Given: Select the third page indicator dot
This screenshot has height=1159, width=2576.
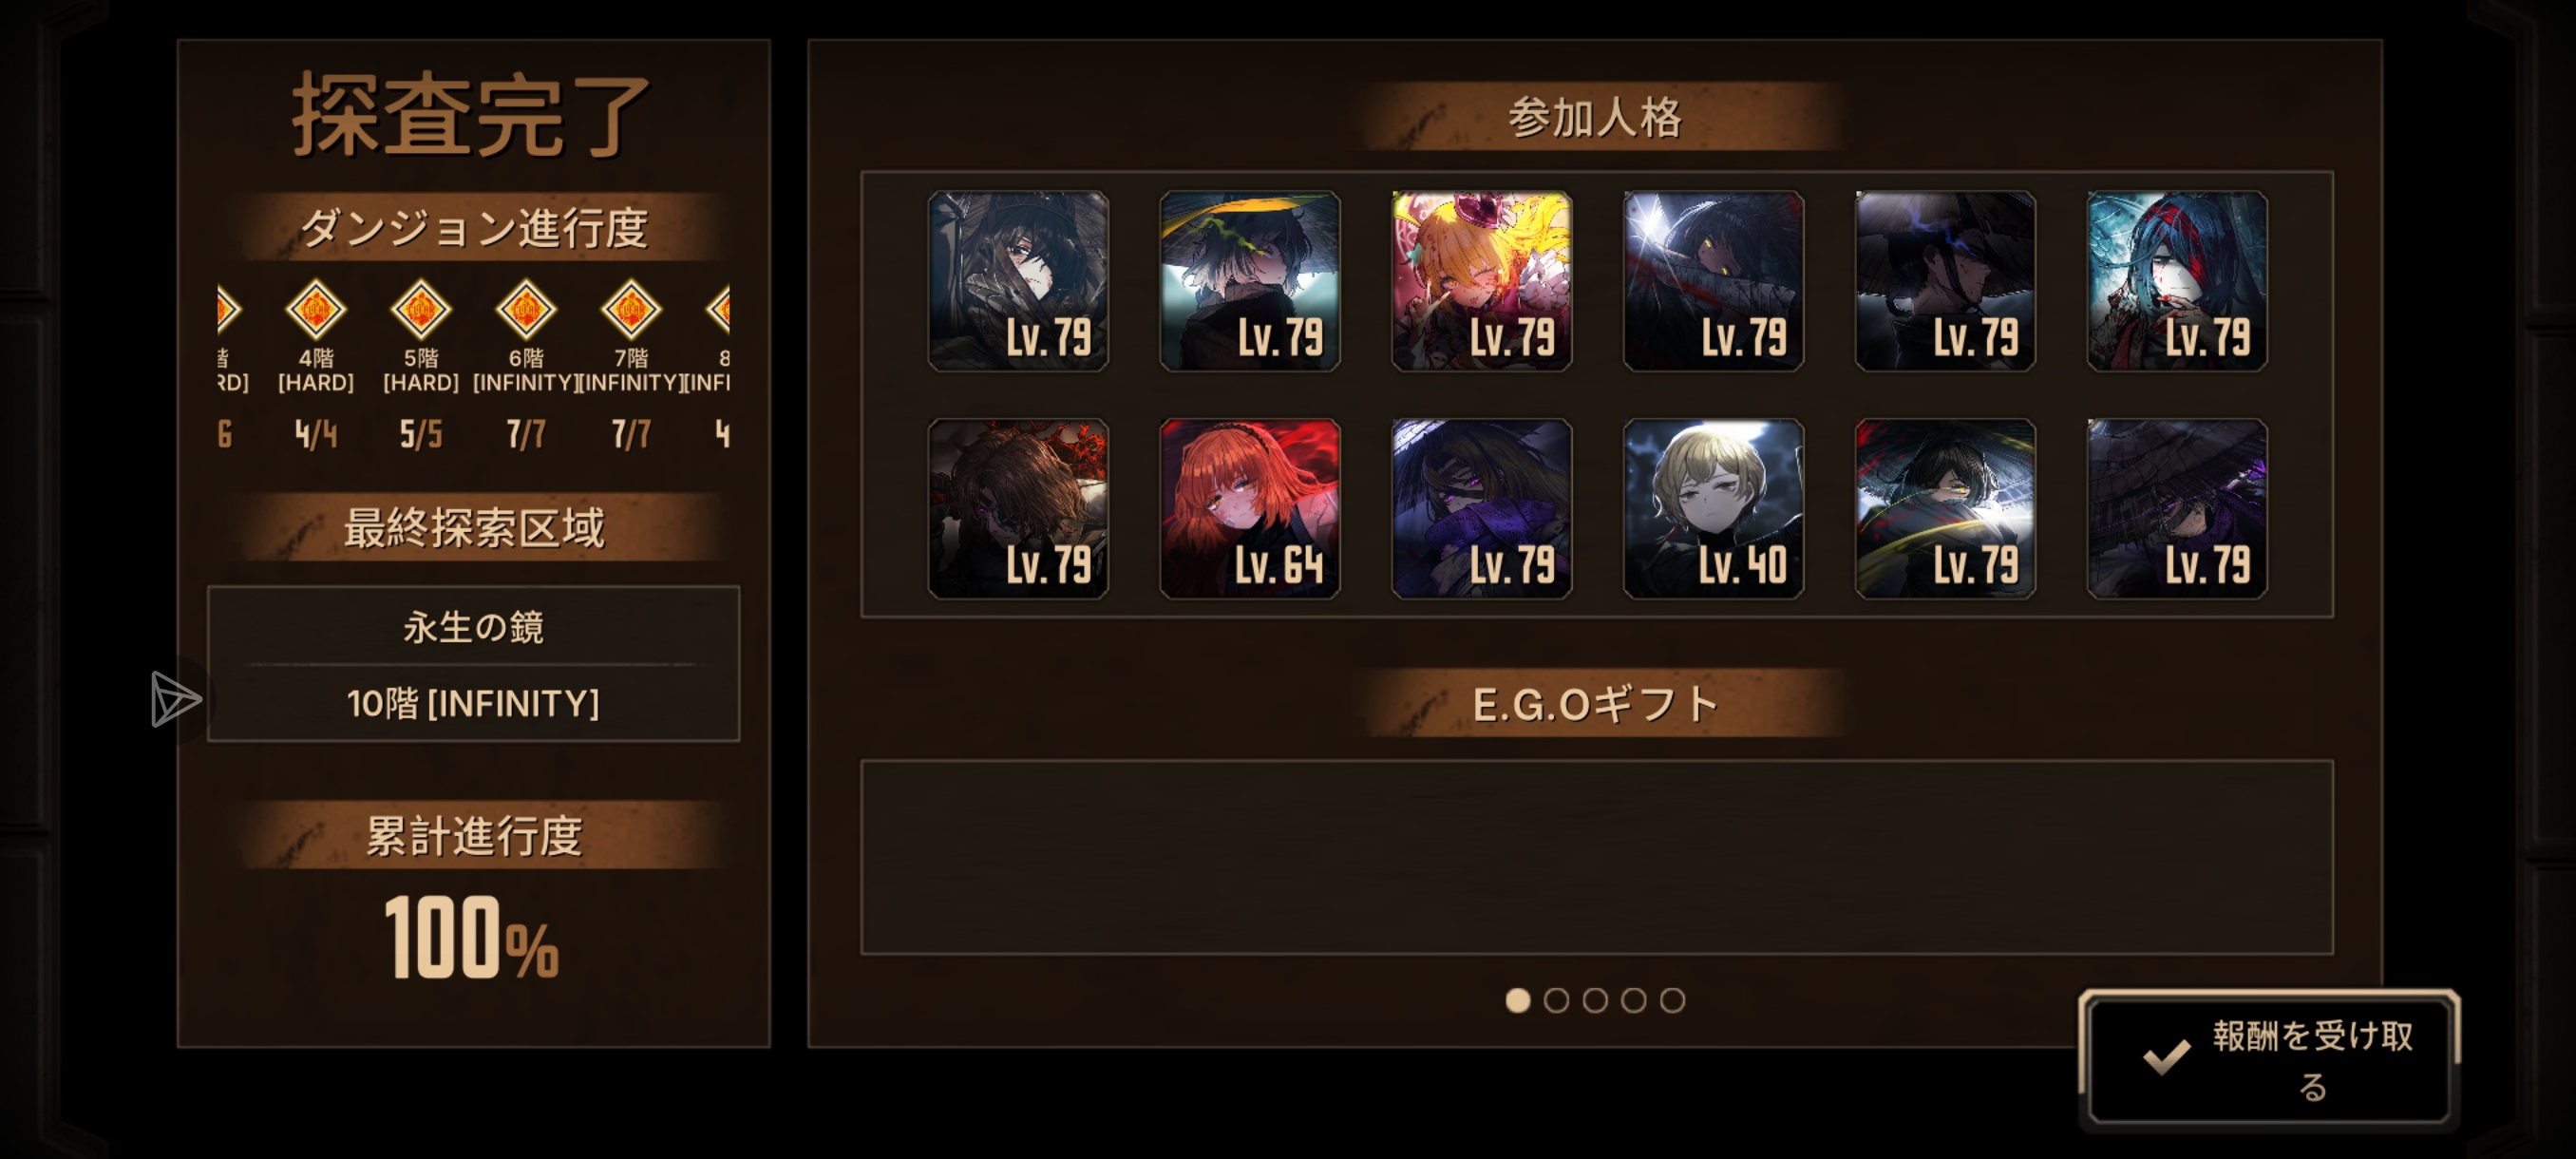Looking at the screenshot, I should pyautogui.click(x=1595, y=1000).
